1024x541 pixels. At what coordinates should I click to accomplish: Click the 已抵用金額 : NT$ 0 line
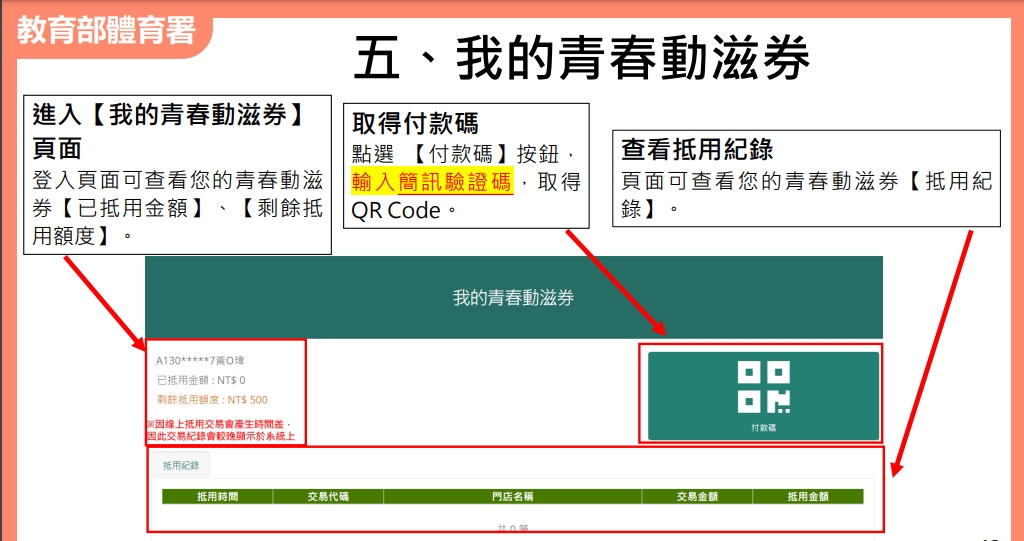click(x=201, y=380)
